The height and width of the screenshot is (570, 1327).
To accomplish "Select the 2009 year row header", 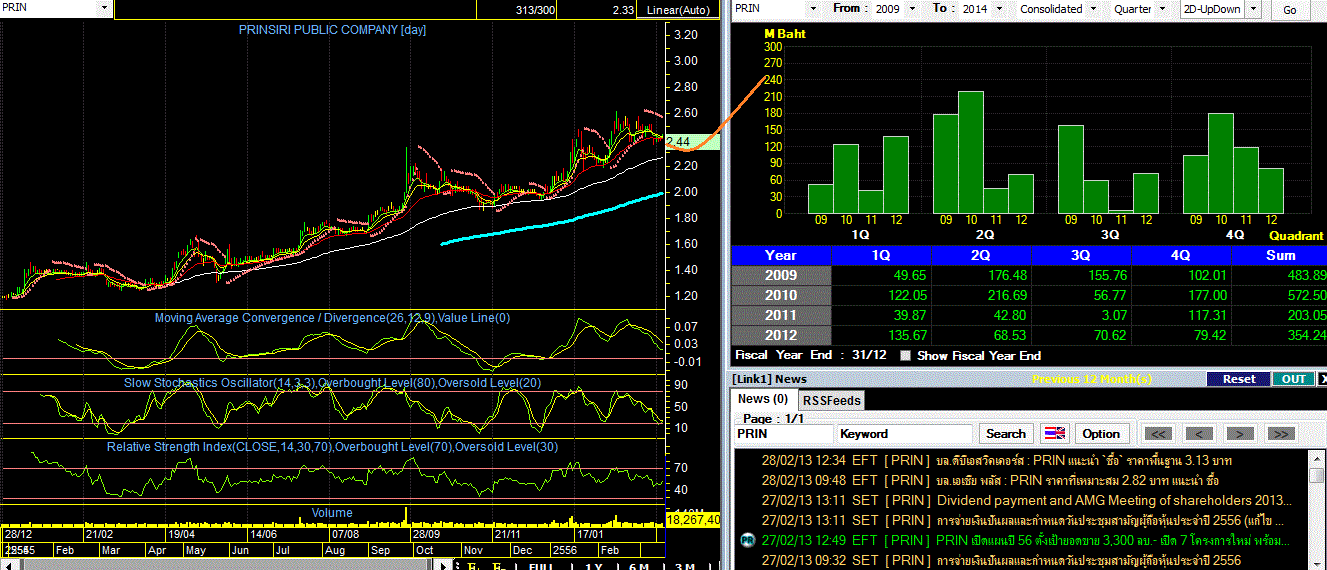I will pos(781,275).
